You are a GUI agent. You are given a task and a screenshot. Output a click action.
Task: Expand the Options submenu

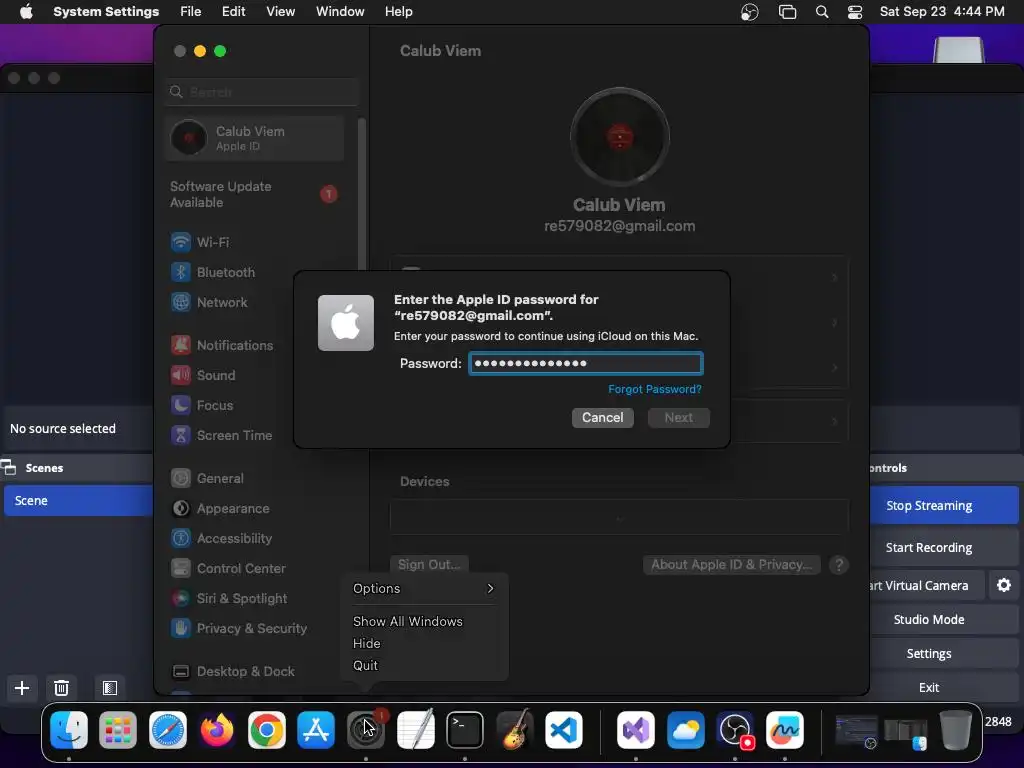coord(423,588)
